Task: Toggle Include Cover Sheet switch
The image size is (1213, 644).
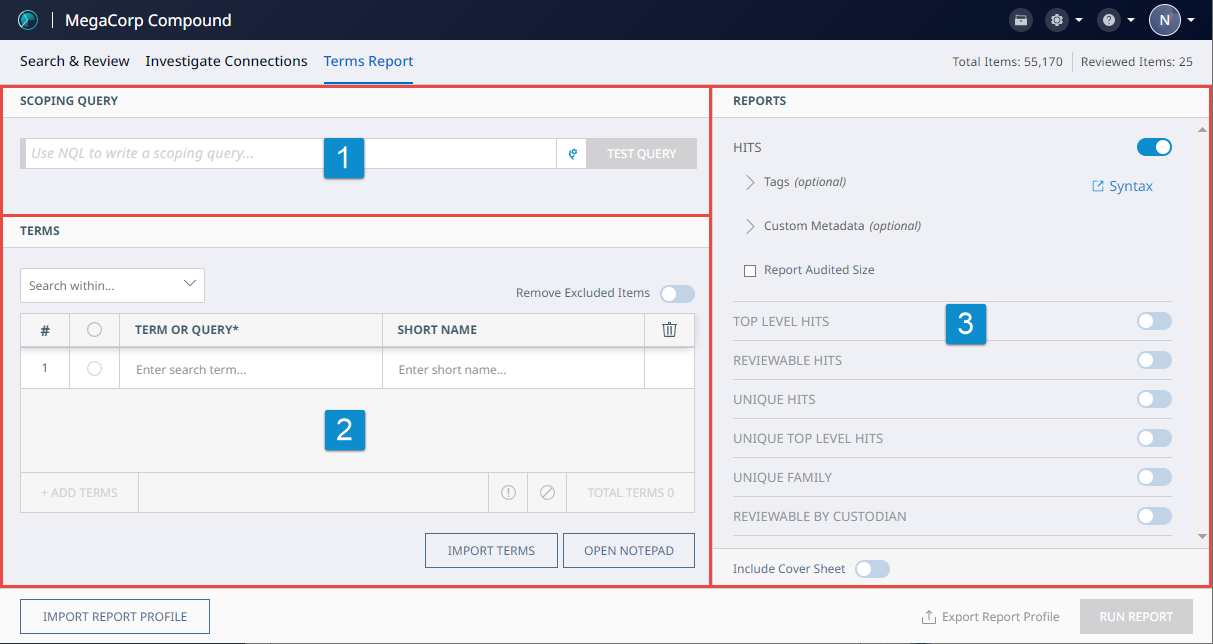Action: pyautogui.click(x=872, y=568)
